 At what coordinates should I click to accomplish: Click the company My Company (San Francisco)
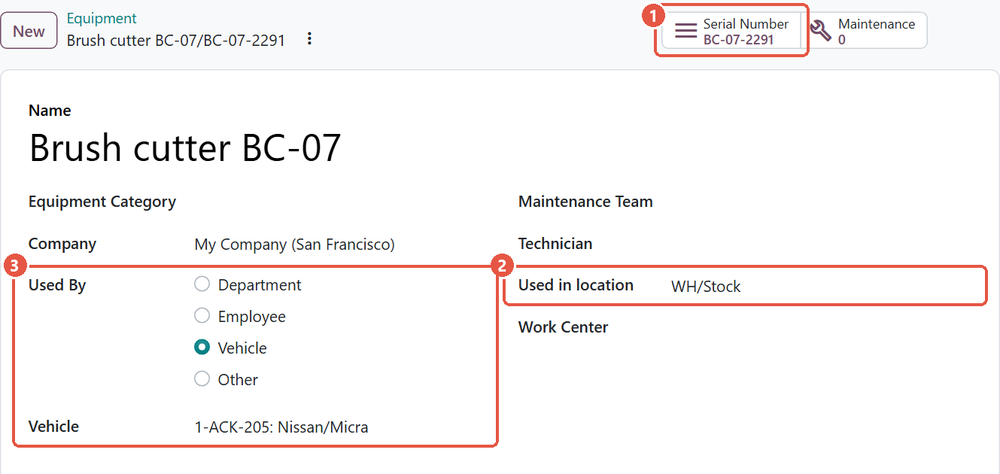point(295,244)
